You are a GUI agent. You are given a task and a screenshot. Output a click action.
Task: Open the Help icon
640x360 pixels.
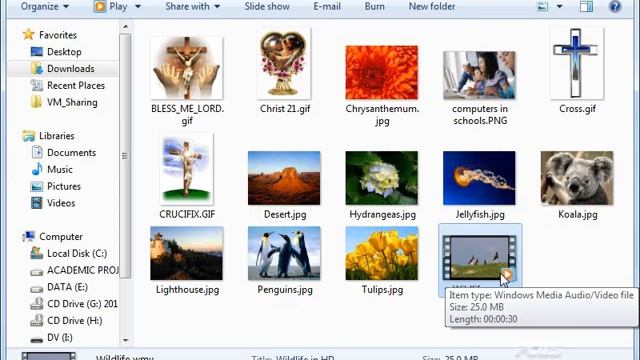click(x=615, y=7)
